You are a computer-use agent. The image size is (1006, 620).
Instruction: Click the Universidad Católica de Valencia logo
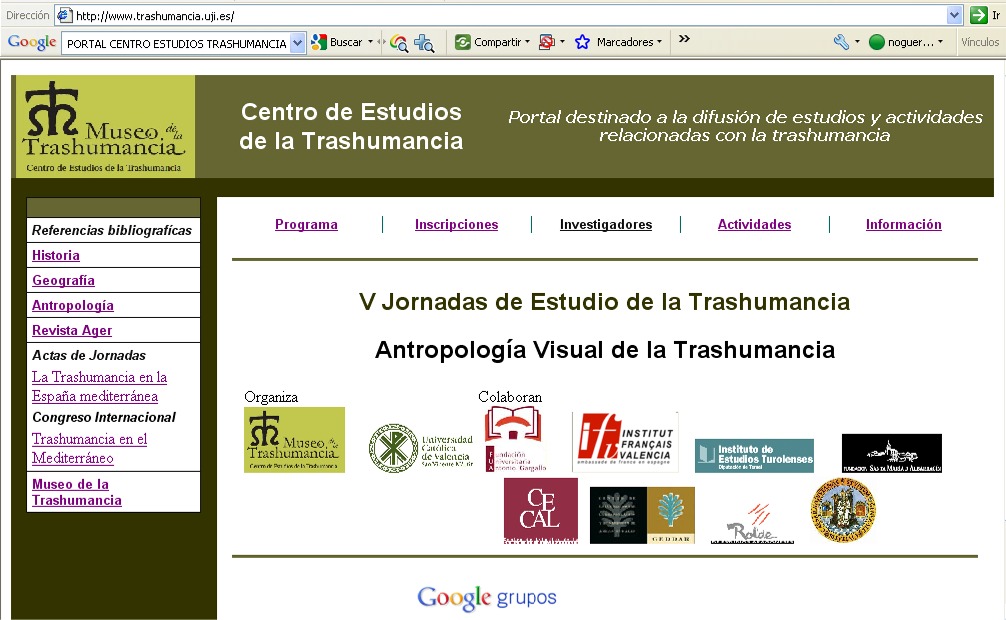(421, 447)
